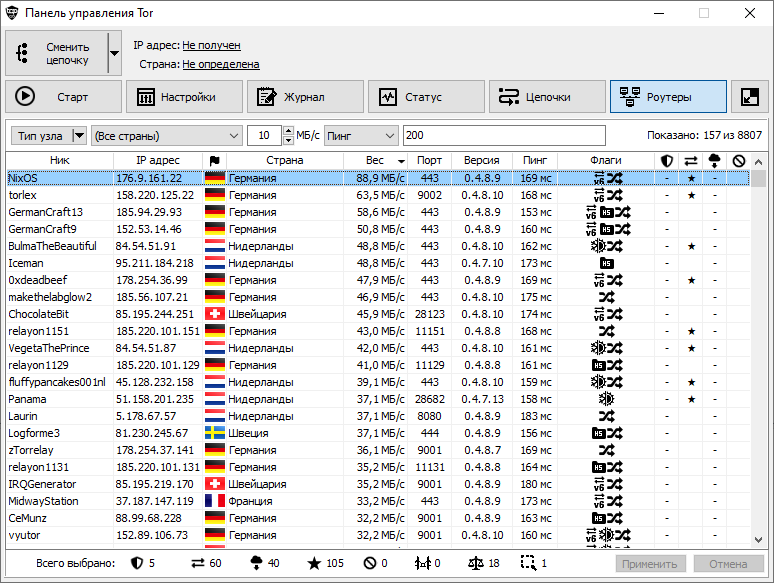Select the Роутеры tab

(668, 97)
